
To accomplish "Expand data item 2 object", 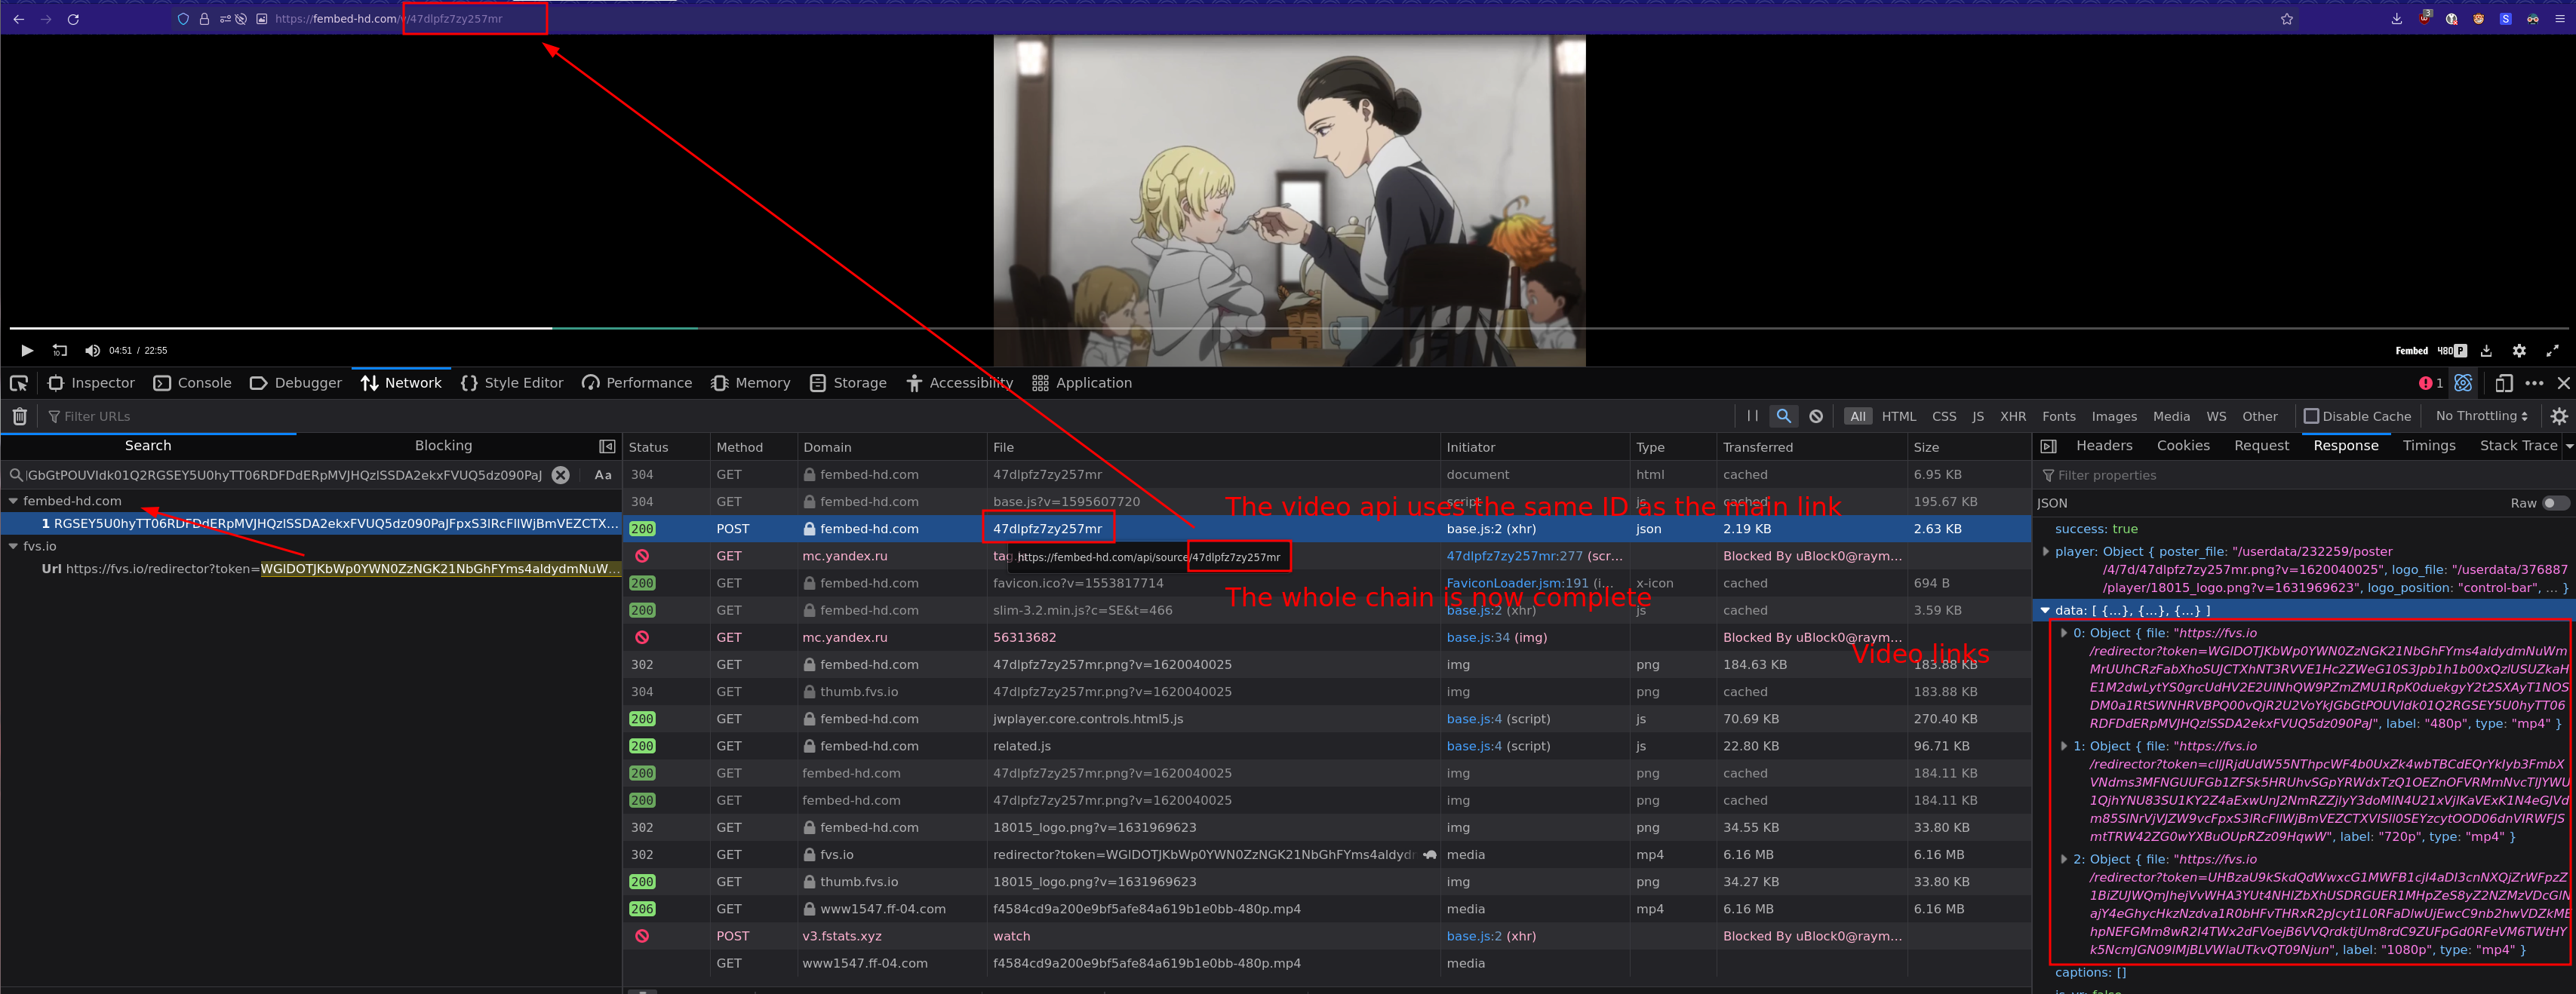I will pyautogui.click(x=2064, y=859).
